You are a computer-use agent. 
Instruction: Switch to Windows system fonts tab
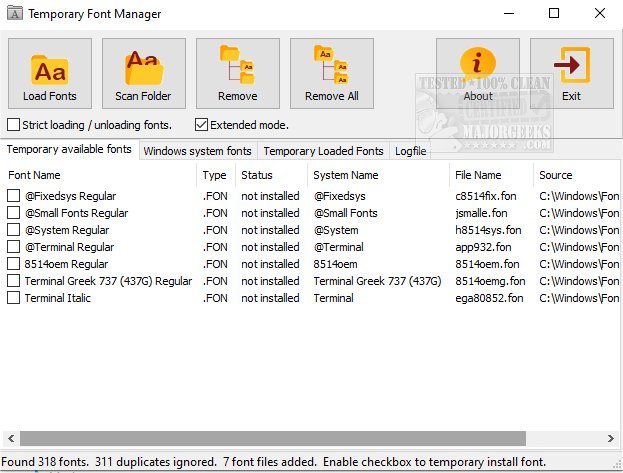pos(197,151)
